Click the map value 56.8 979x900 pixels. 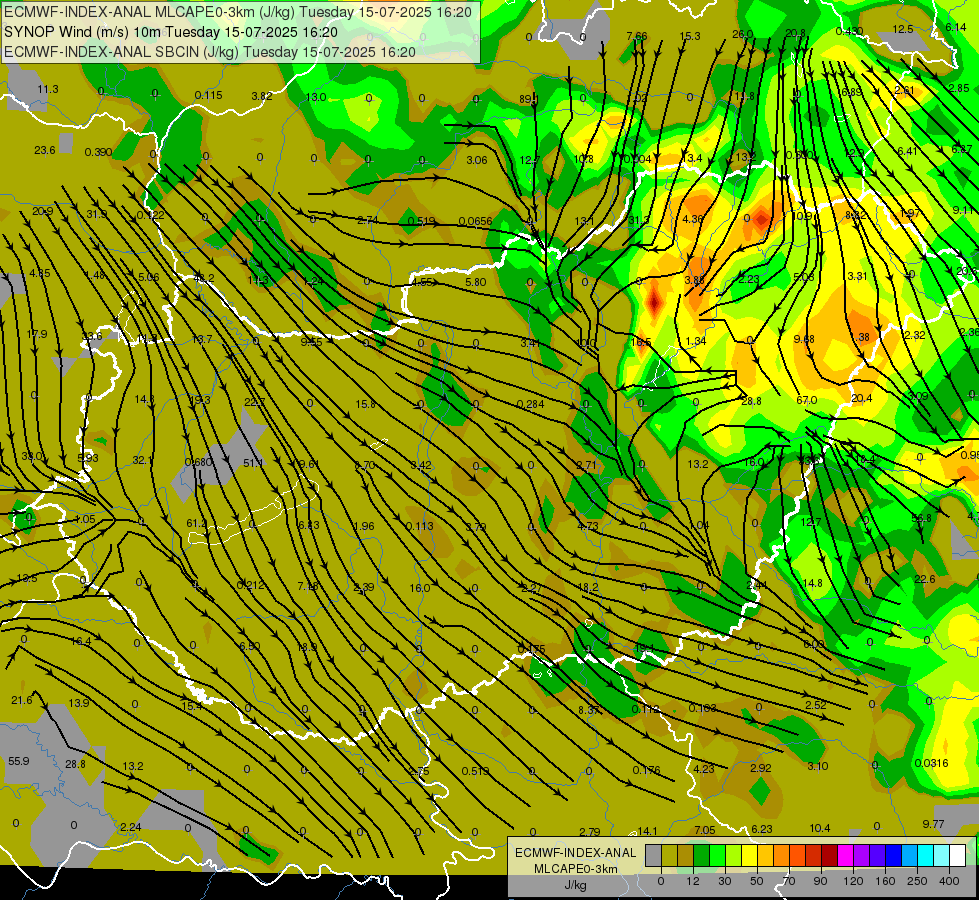921,518
